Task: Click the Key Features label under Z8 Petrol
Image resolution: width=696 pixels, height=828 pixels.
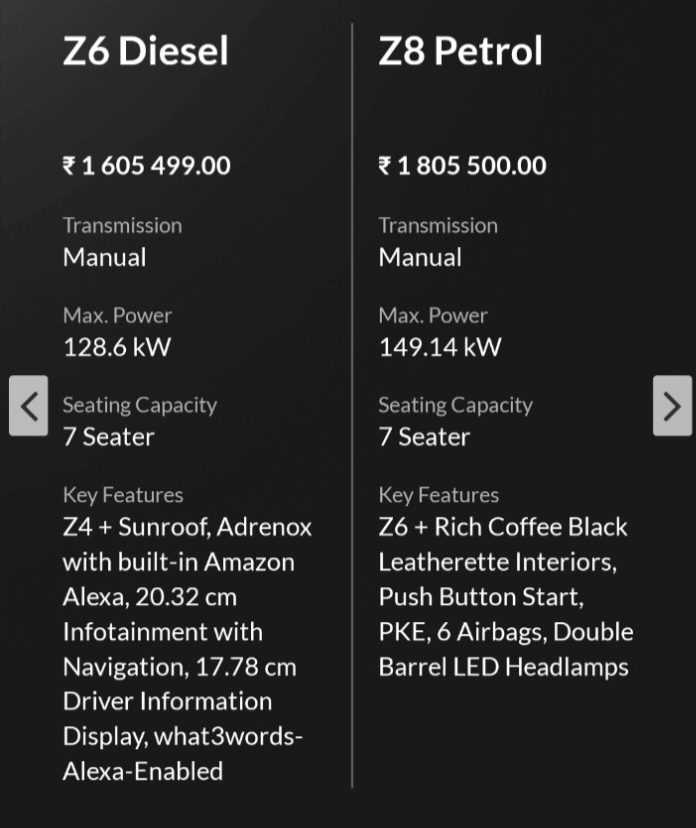Action: click(438, 496)
